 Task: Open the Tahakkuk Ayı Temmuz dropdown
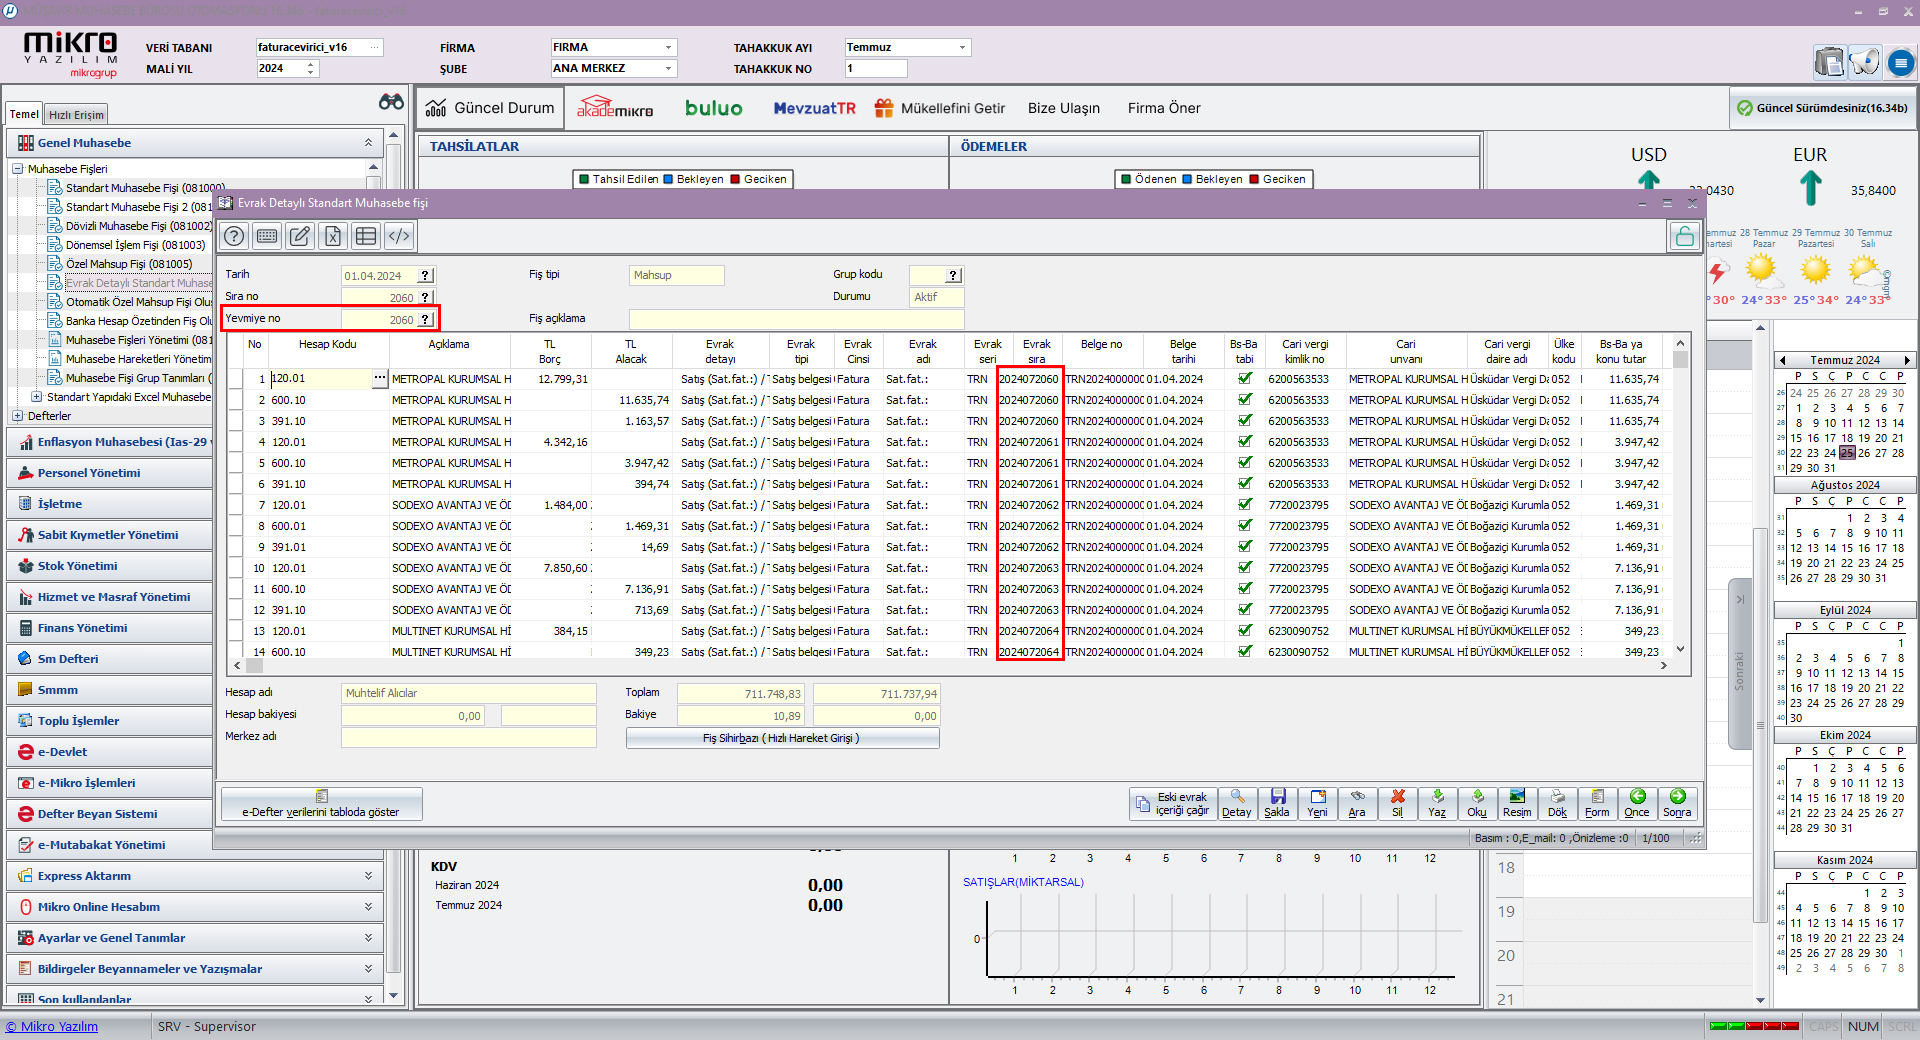tap(962, 48)
